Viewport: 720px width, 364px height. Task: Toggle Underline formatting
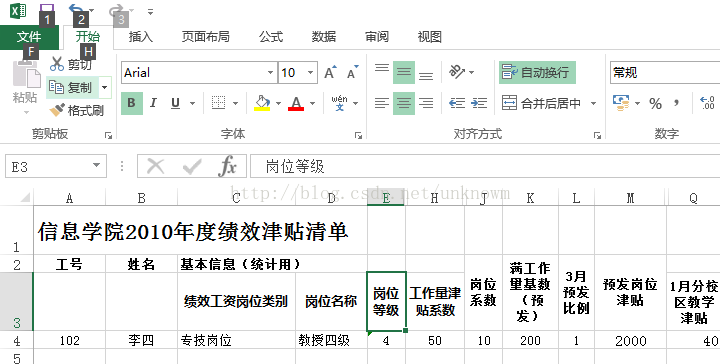[175, 103]
